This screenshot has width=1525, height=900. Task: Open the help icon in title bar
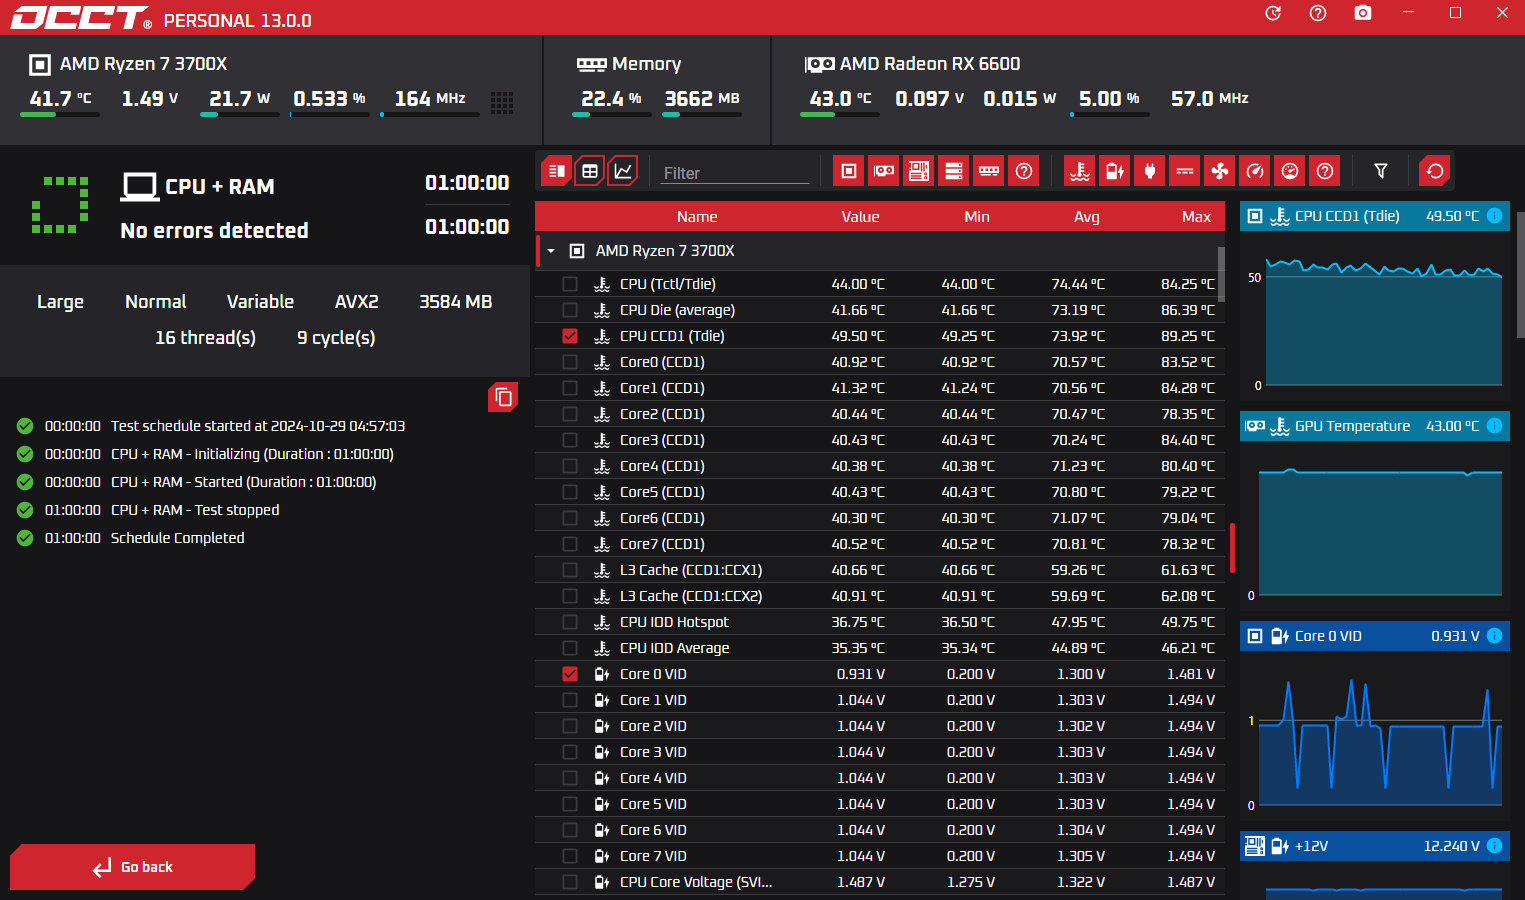tap(1318, 13)
